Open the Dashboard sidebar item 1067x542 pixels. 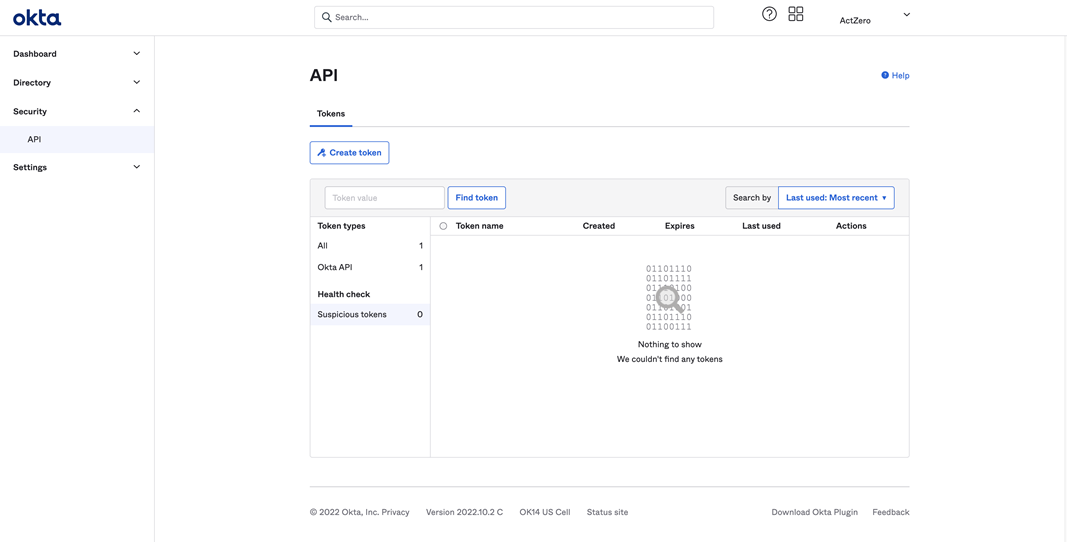(x=77, y=54)
